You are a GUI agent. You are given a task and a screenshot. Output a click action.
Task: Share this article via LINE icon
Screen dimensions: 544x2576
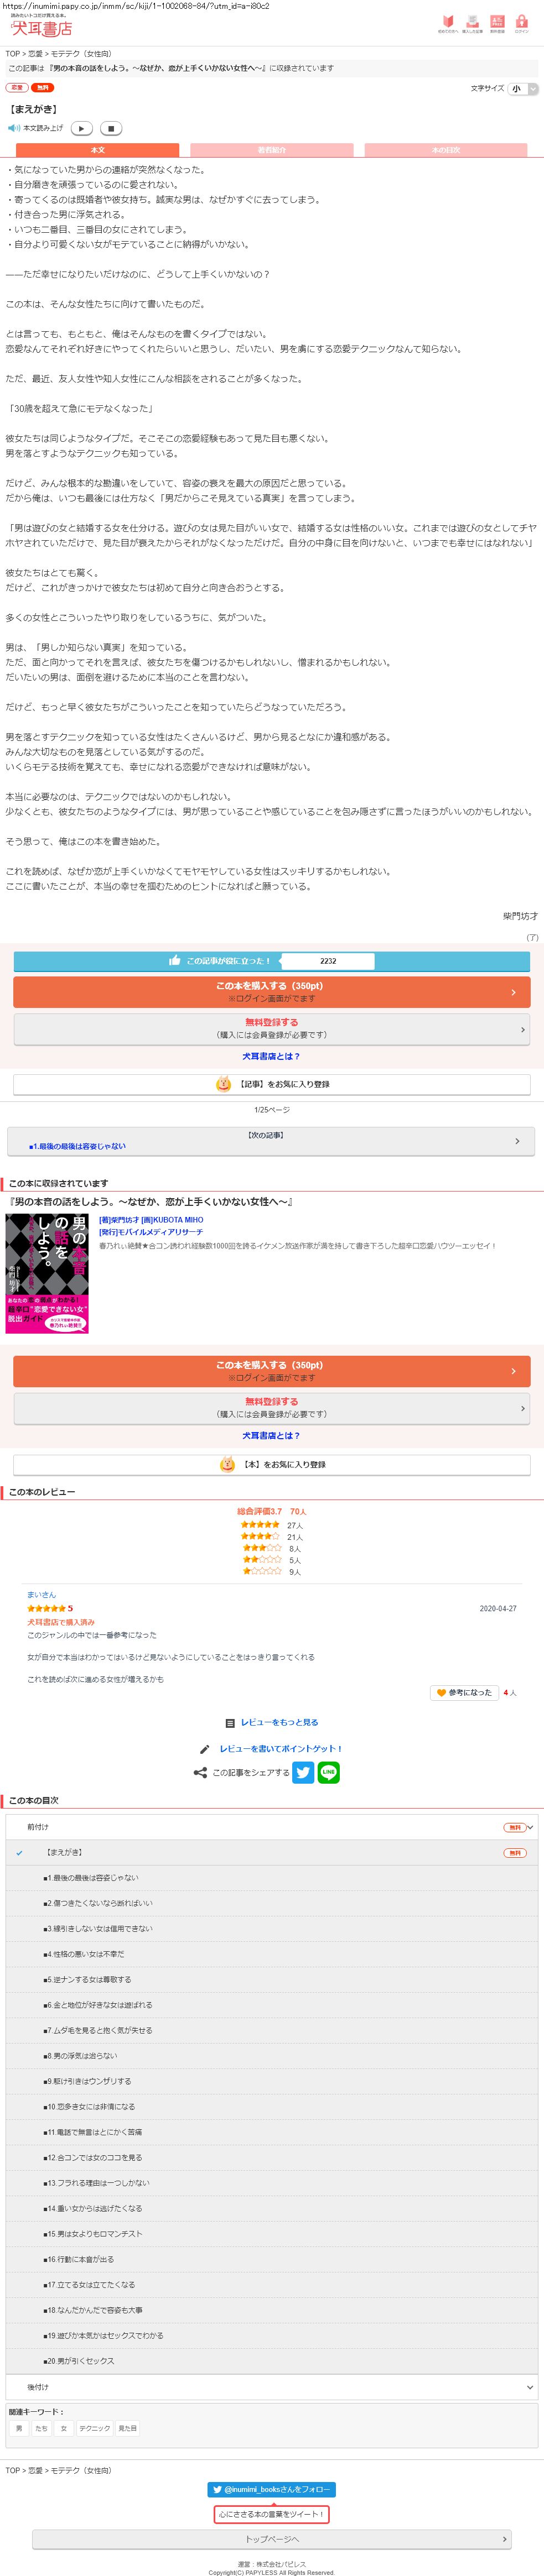[328, 1772]
